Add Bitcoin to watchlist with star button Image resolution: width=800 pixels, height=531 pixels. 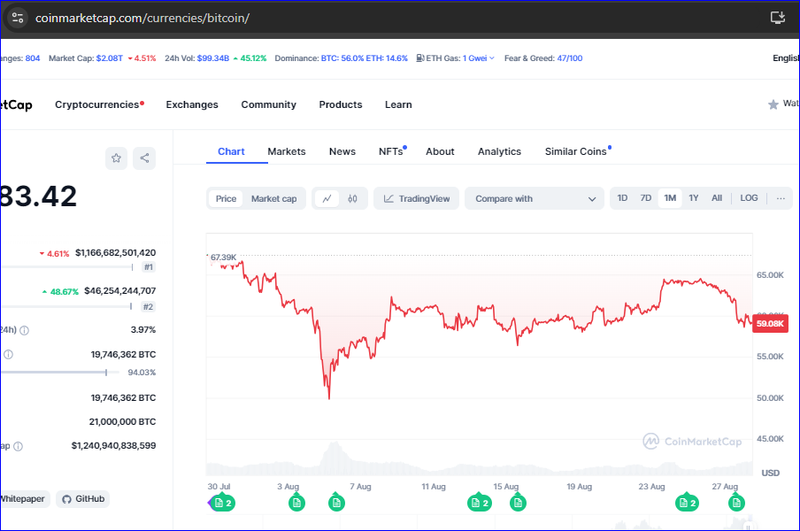point(116,158)
